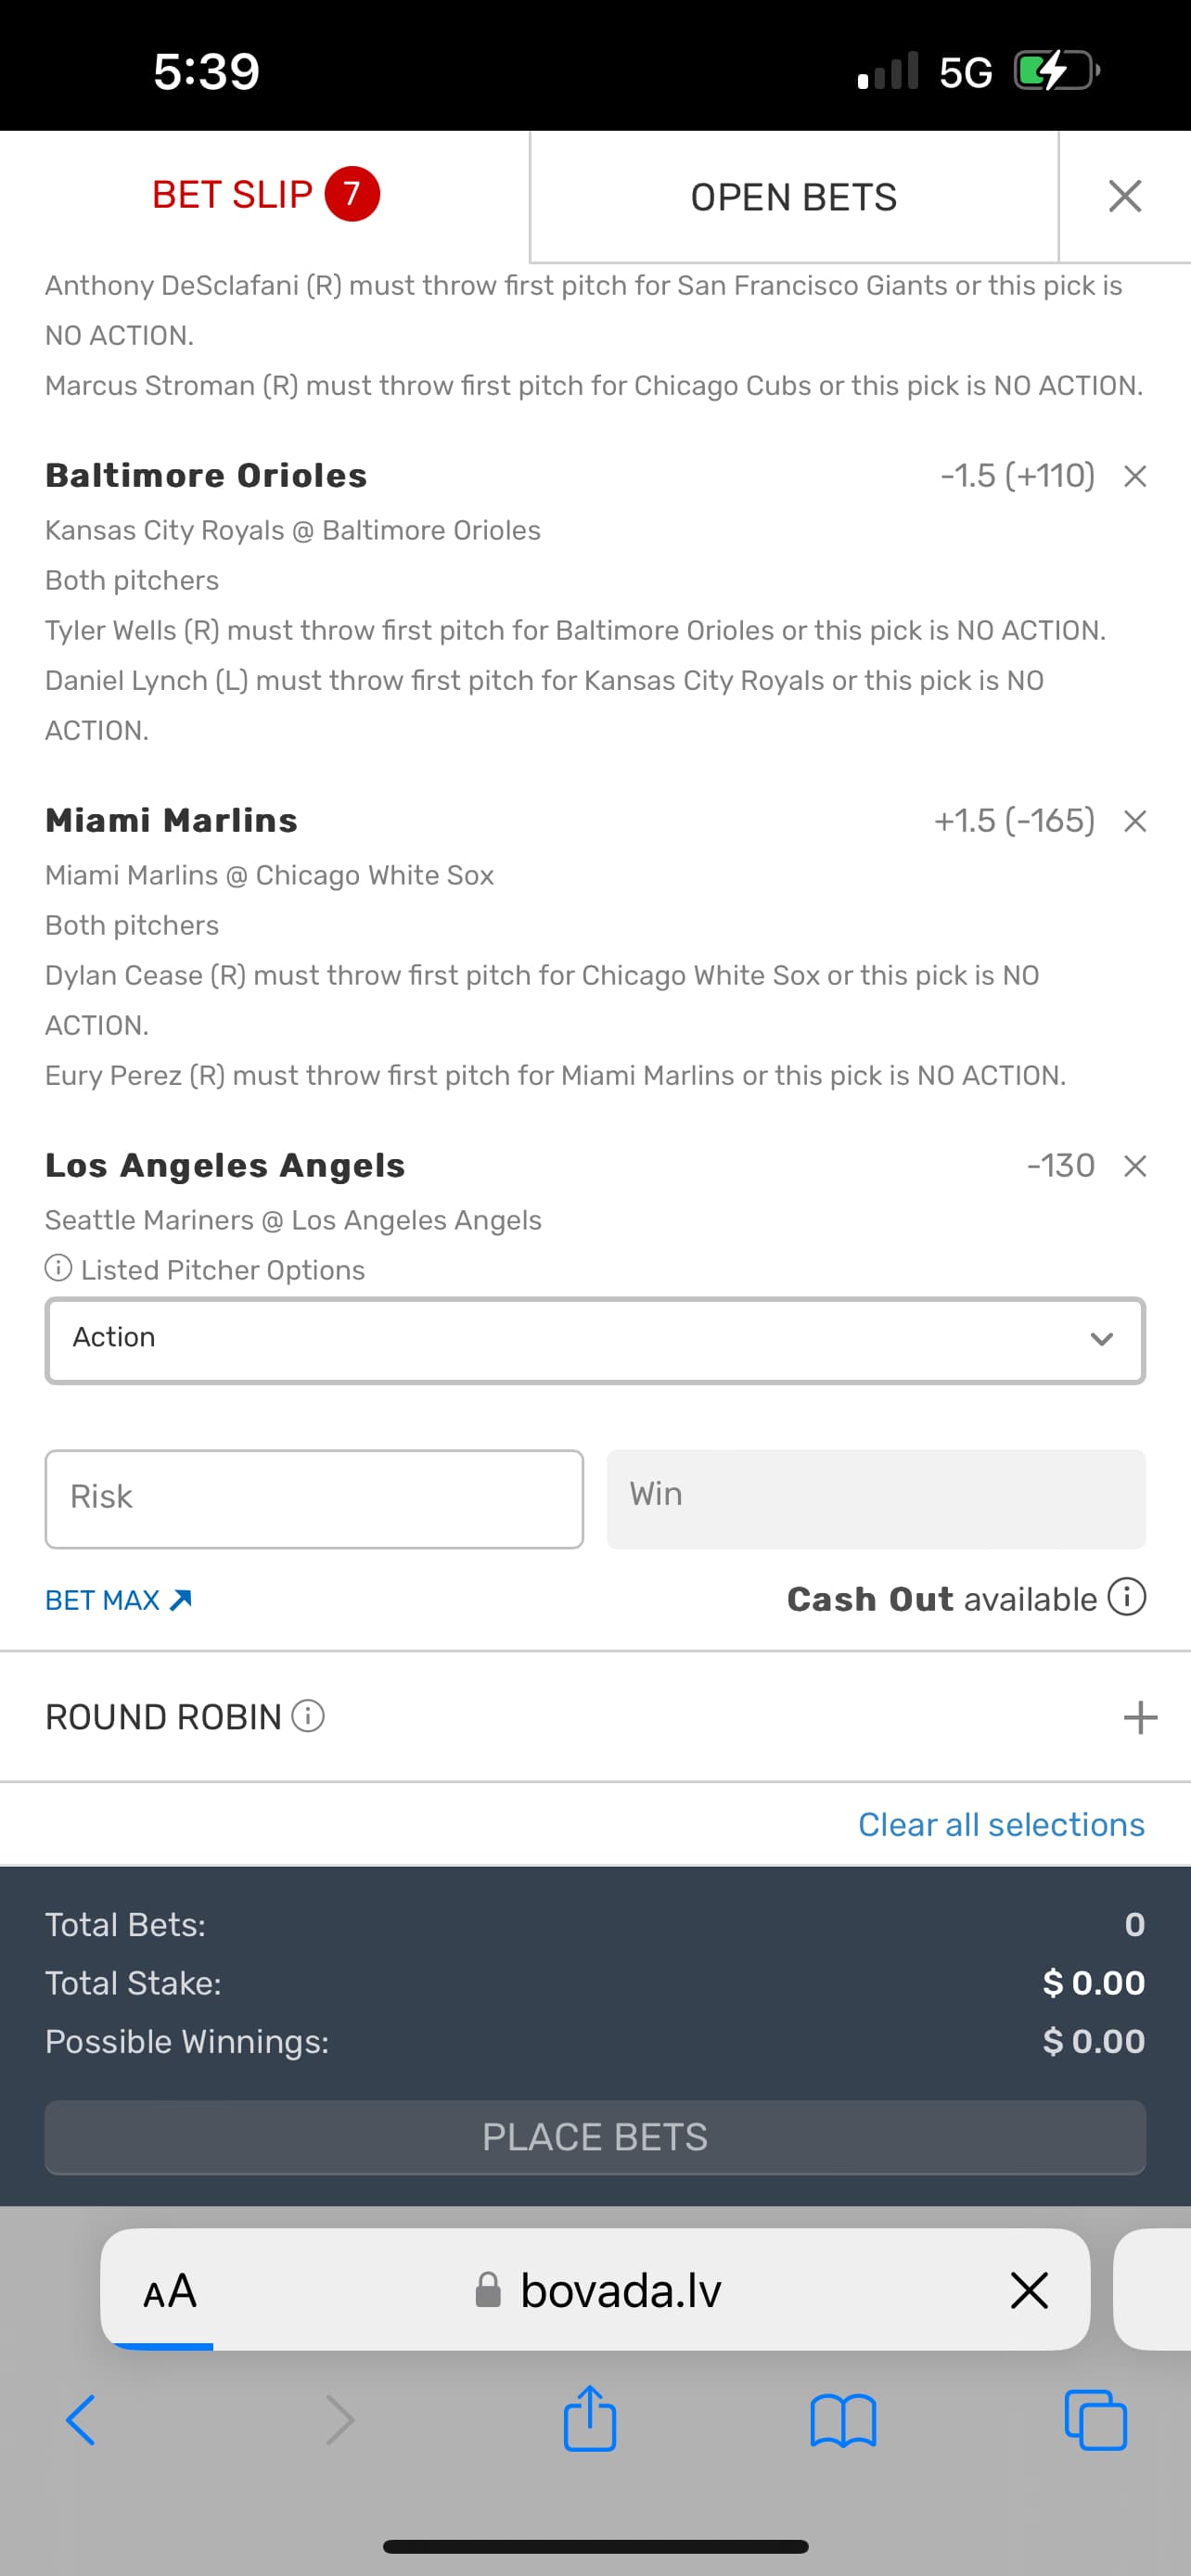Close the bet slip panel
This screenshot has width=1191, height=2576.
[x=1125, y=196]
